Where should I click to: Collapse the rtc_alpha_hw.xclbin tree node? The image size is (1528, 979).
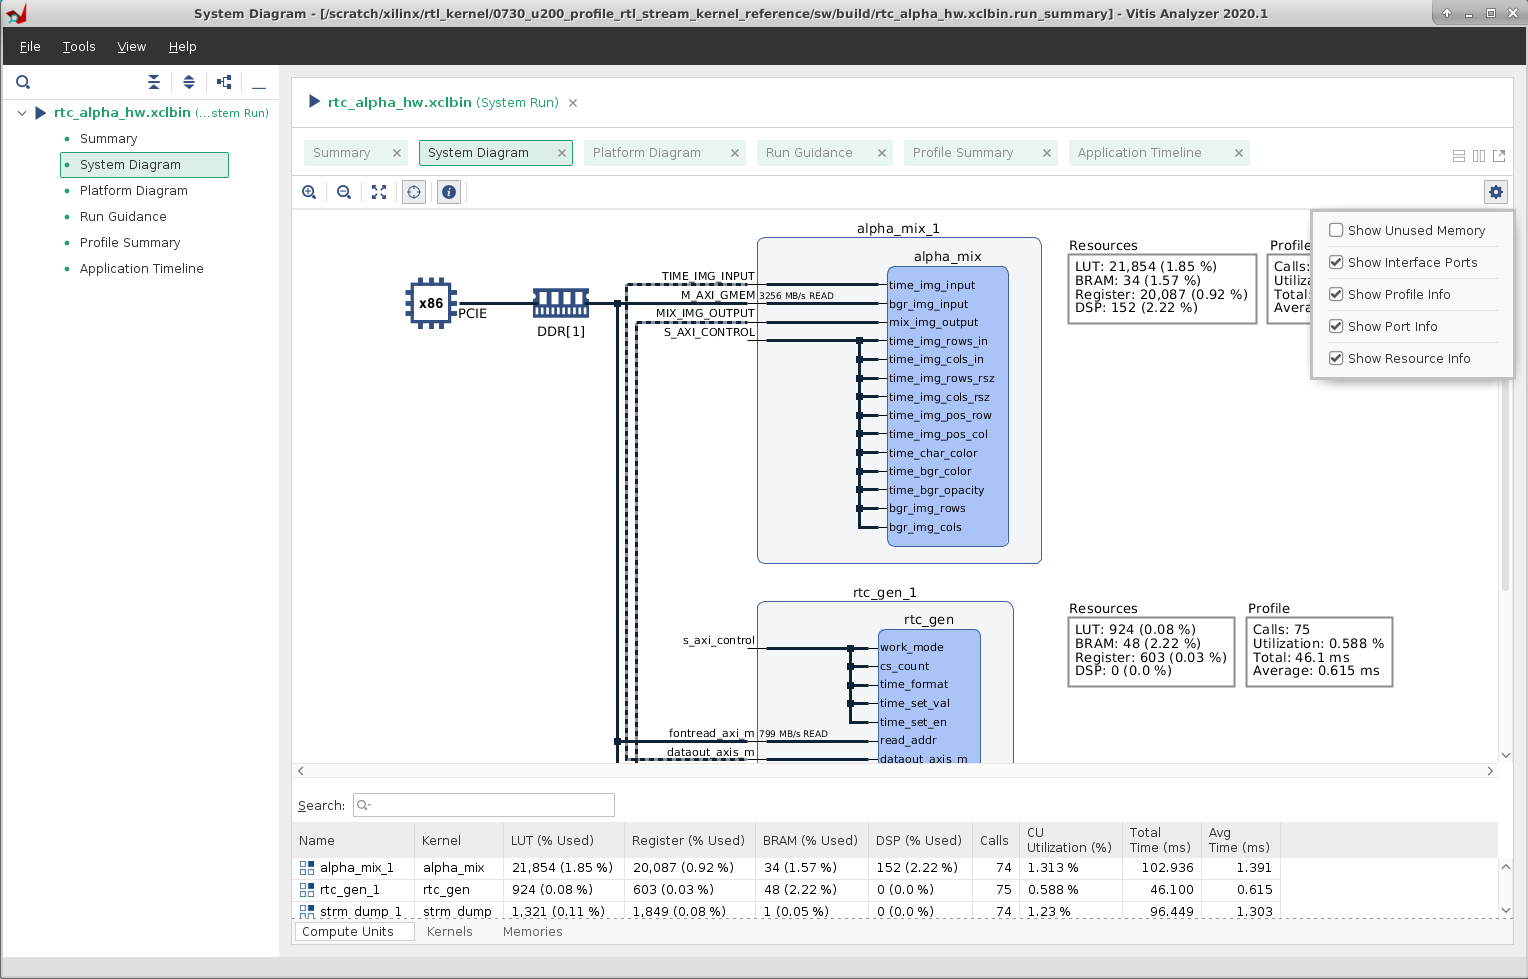click(x=22, y=113)
